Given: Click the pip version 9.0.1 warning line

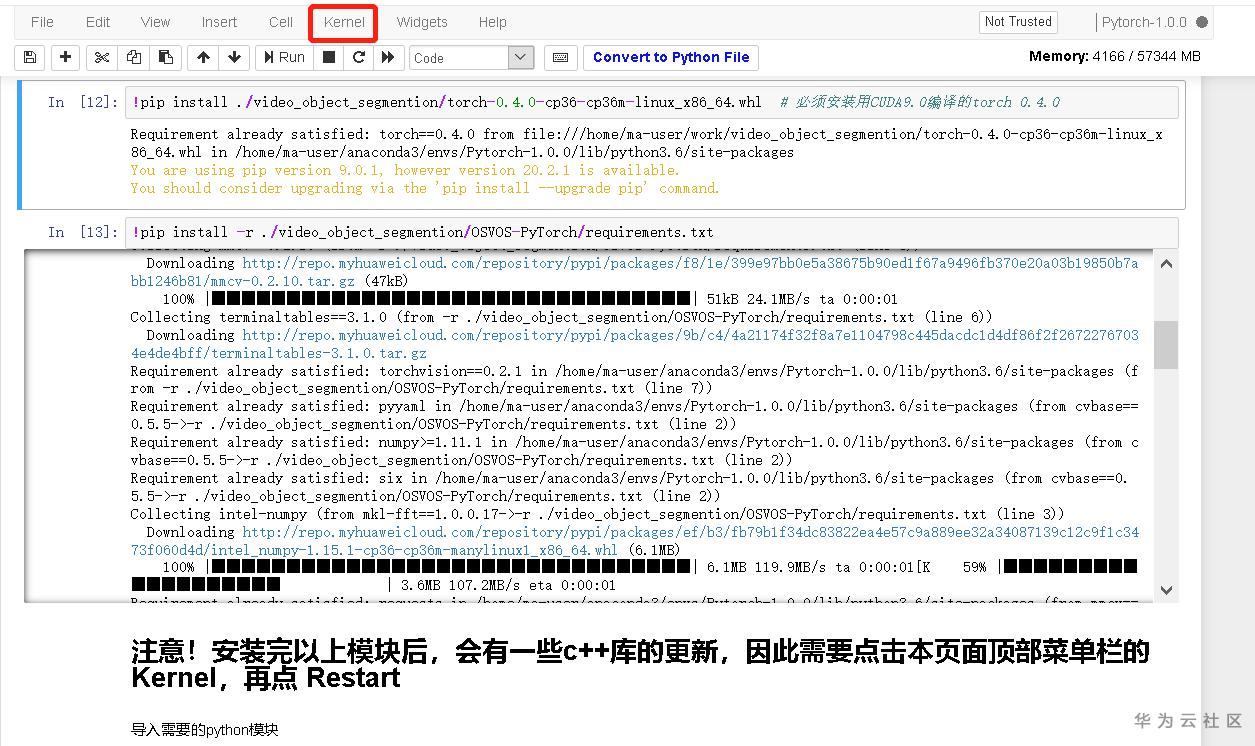Looking at the screenshot, I should tap(405, 170).
